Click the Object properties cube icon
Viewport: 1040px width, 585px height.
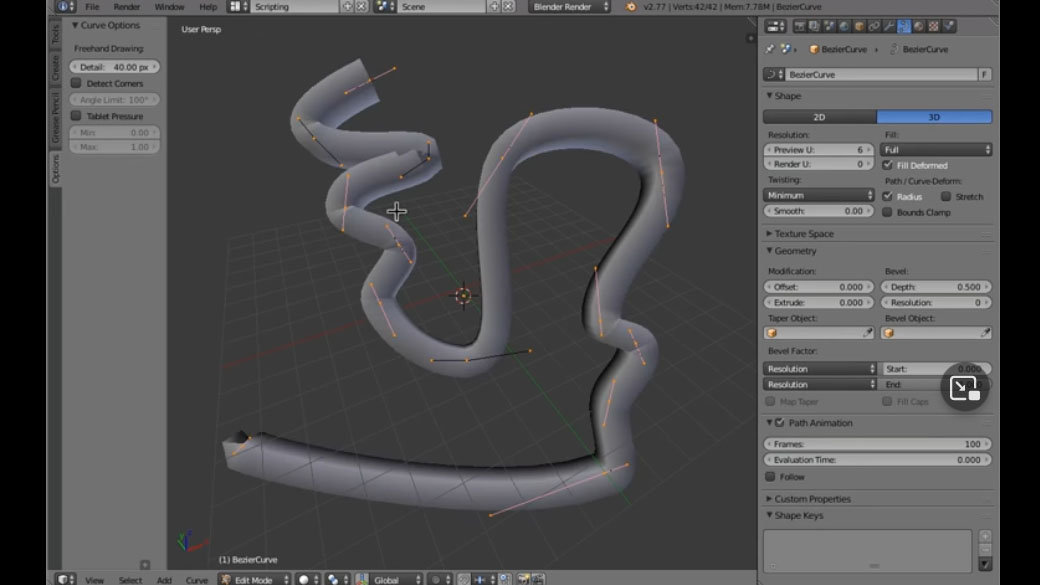coord(858,27)
